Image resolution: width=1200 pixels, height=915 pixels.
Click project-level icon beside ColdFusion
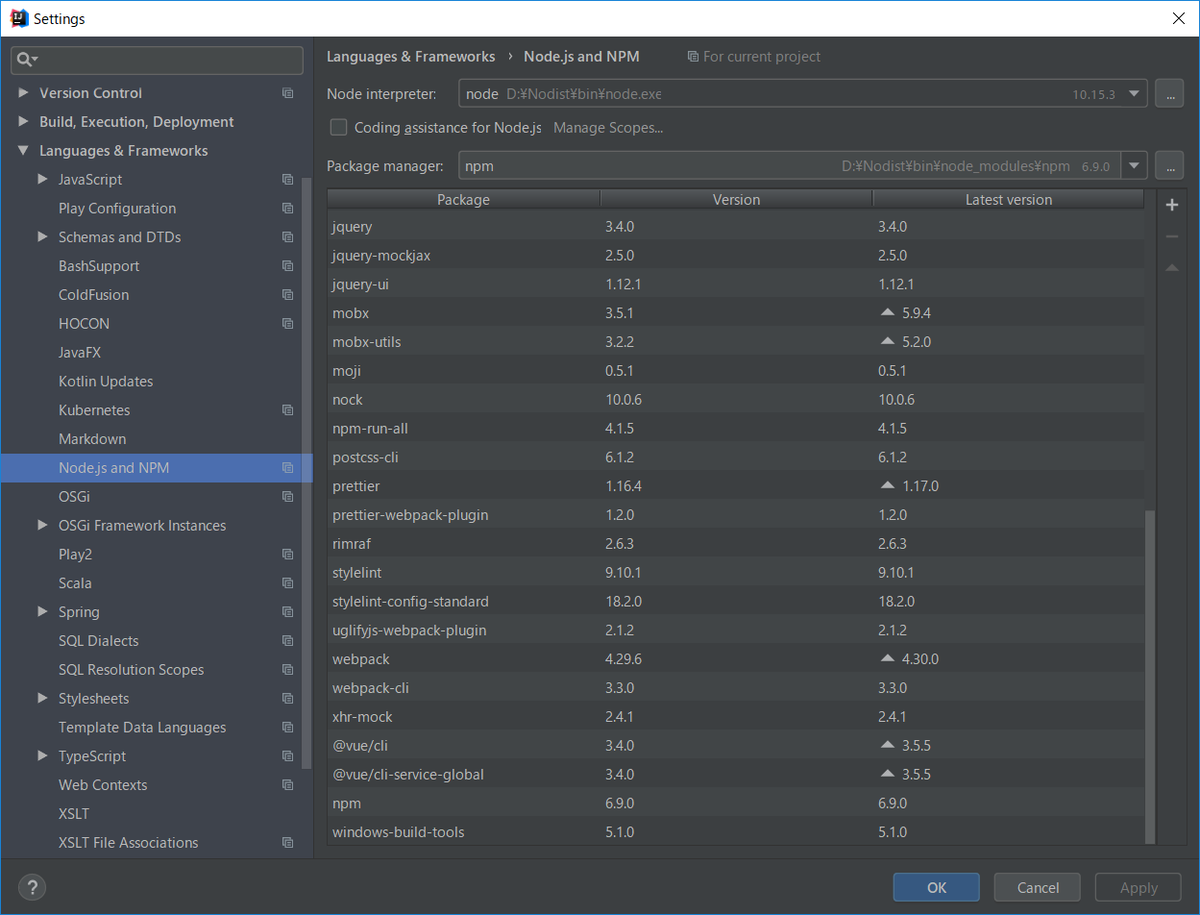288,295
